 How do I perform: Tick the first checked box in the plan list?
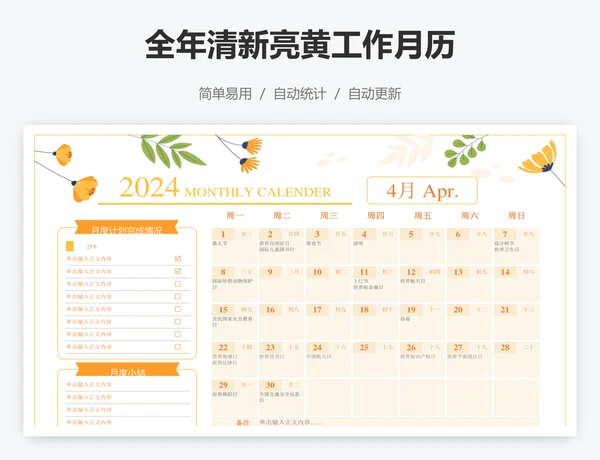pyautogui.click(x=178, y=259)
